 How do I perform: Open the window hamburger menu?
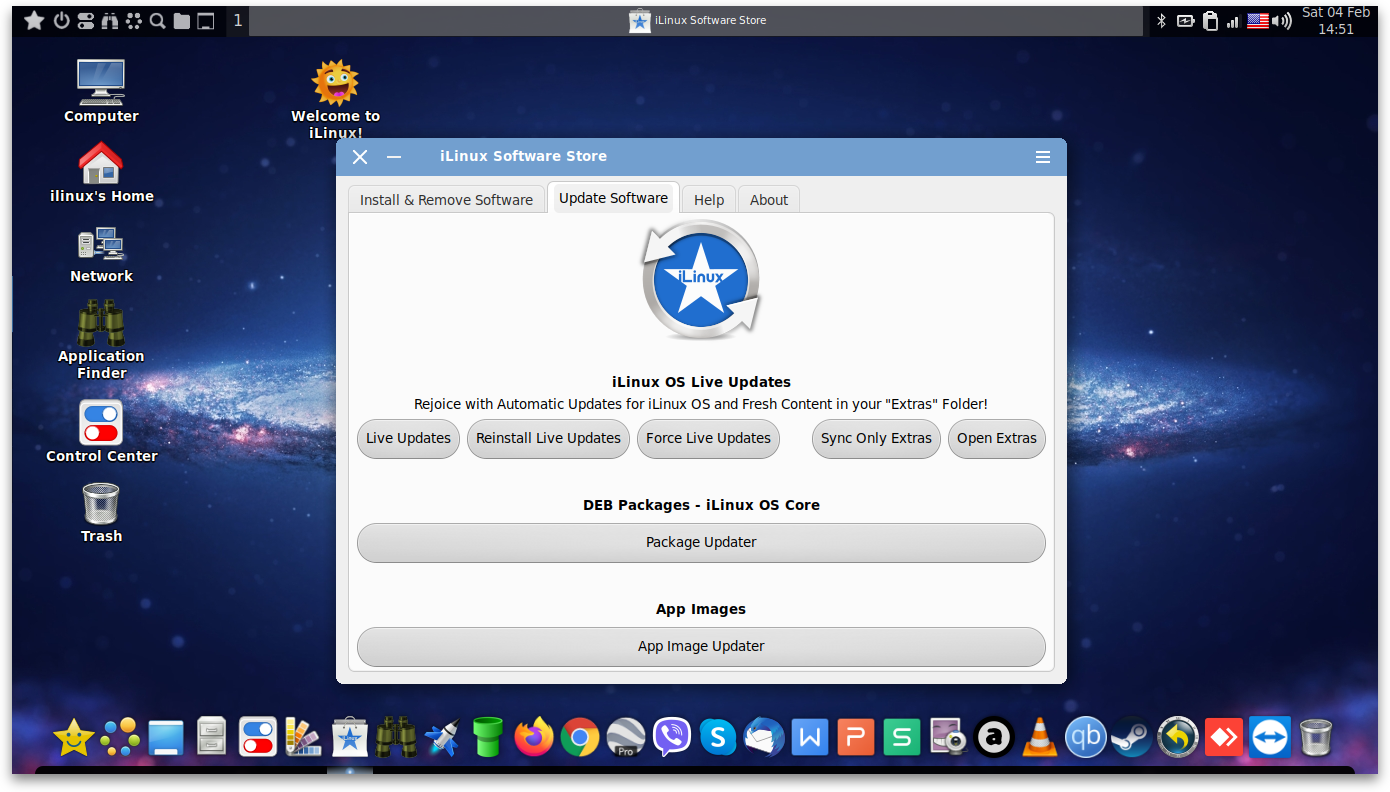click(1043, 157)
